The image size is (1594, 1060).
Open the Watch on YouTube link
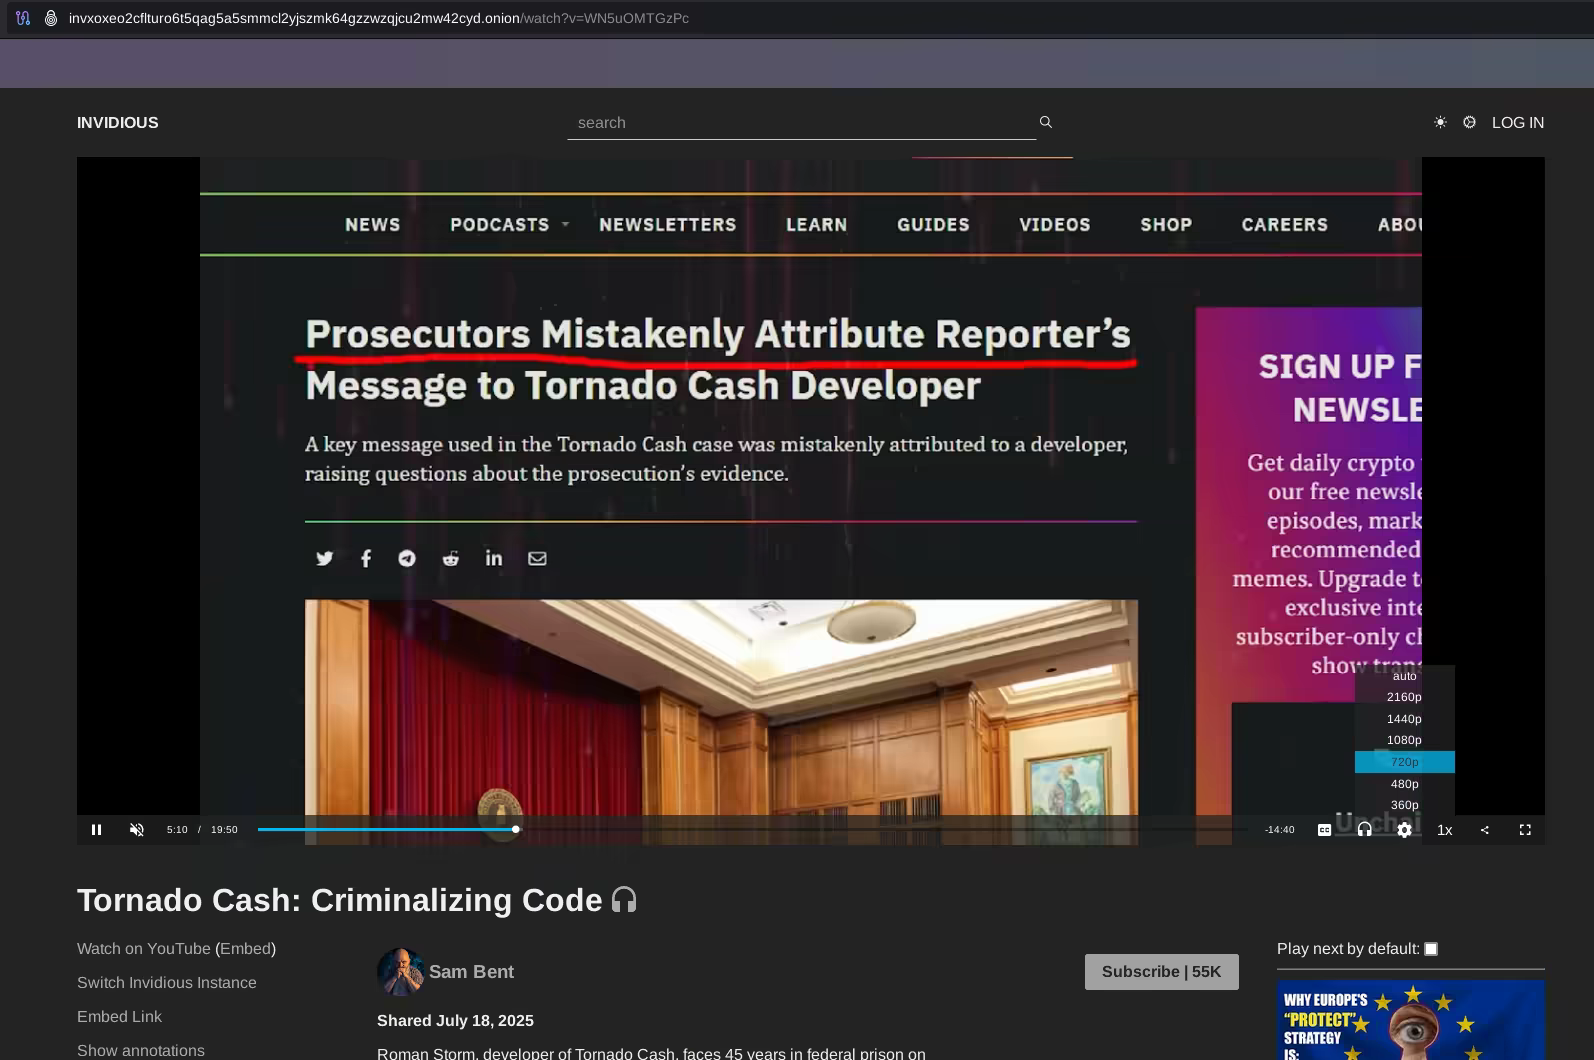tap(144, 949)
